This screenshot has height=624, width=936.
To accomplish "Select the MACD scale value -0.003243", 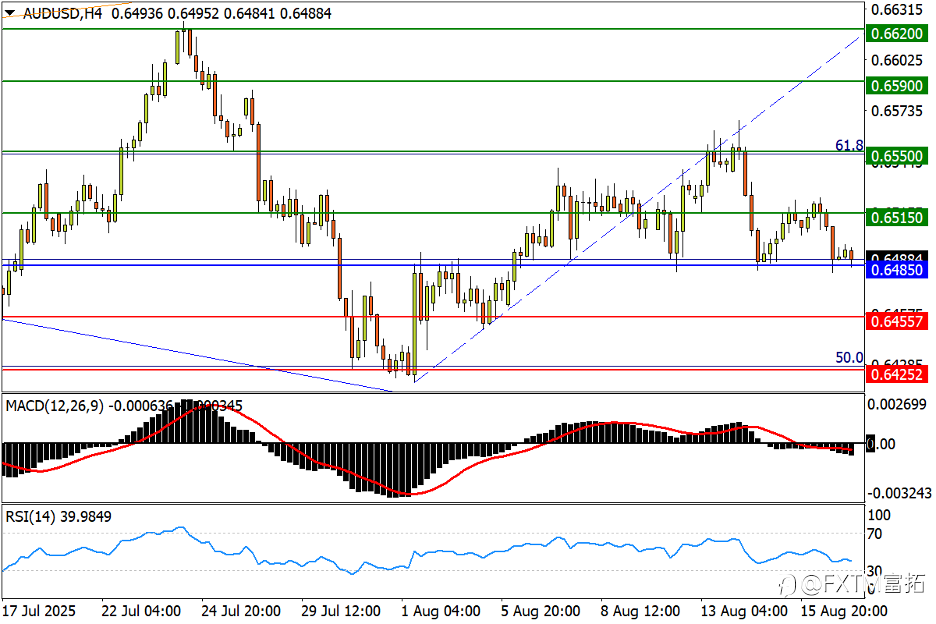I will point(899,493).
